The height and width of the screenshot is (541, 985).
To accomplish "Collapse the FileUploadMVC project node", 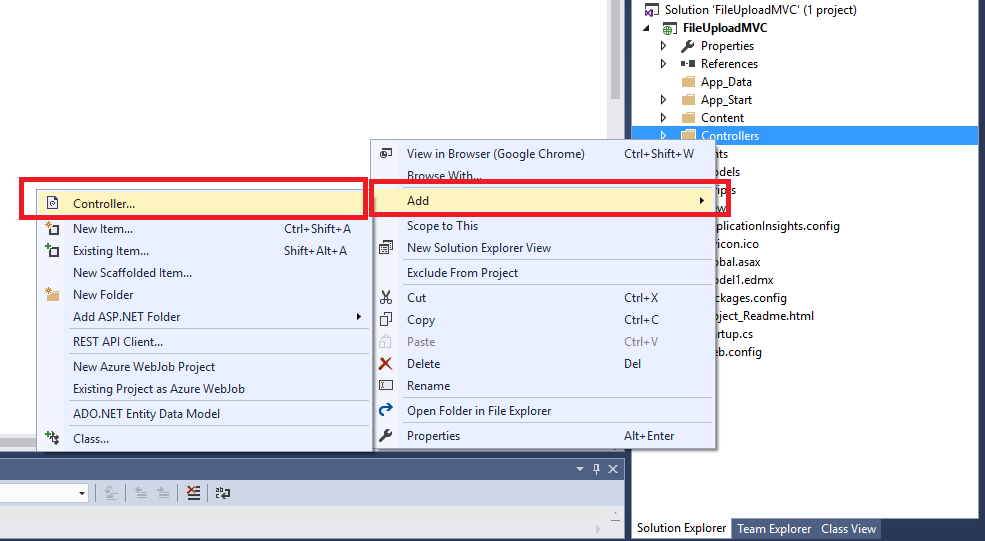I will [646, 28].
